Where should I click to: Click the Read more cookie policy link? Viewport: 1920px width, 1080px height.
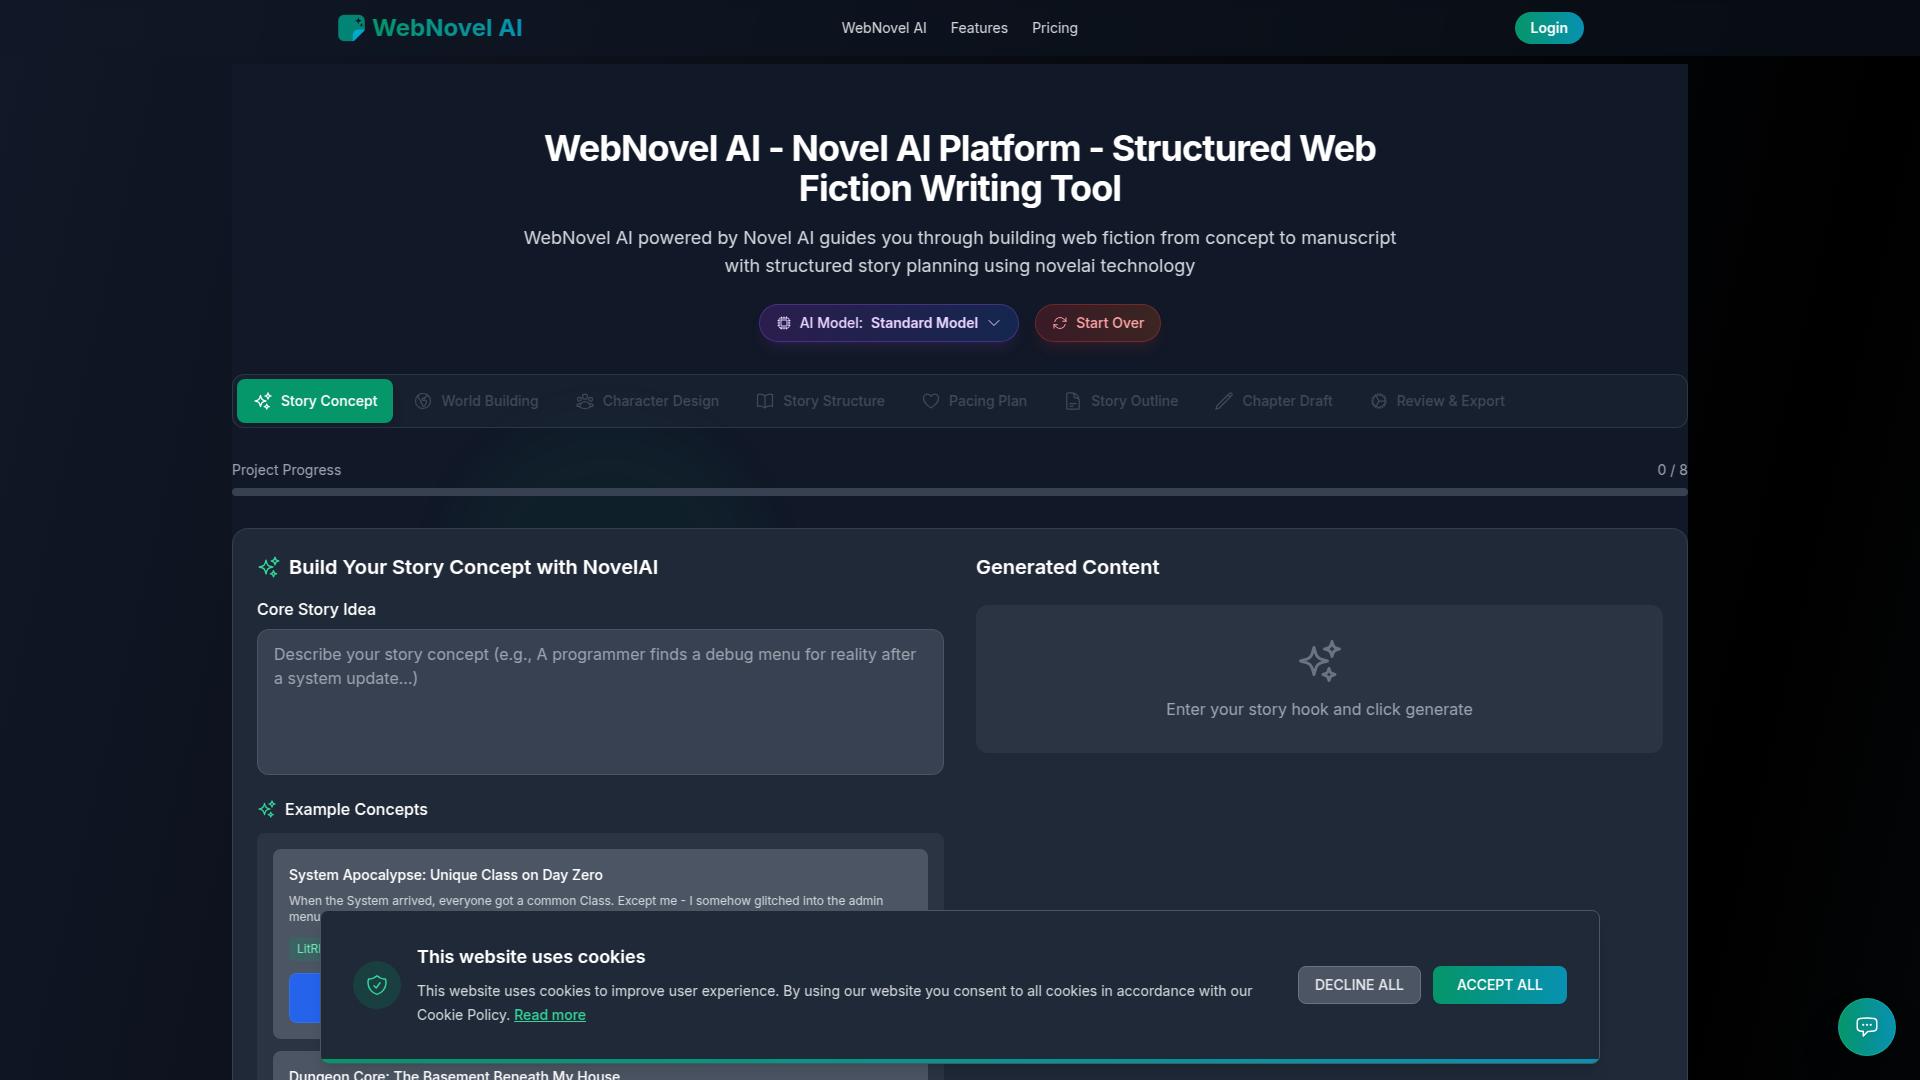coord(549,1015)
